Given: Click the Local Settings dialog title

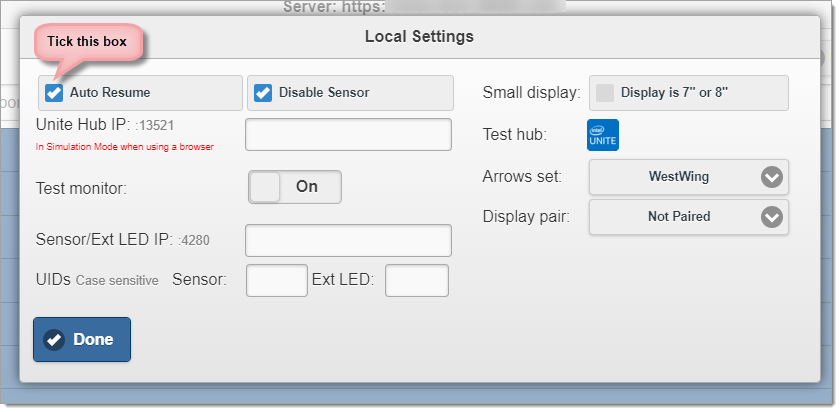Looking at the screenshot, I should (x=419, y=37).
